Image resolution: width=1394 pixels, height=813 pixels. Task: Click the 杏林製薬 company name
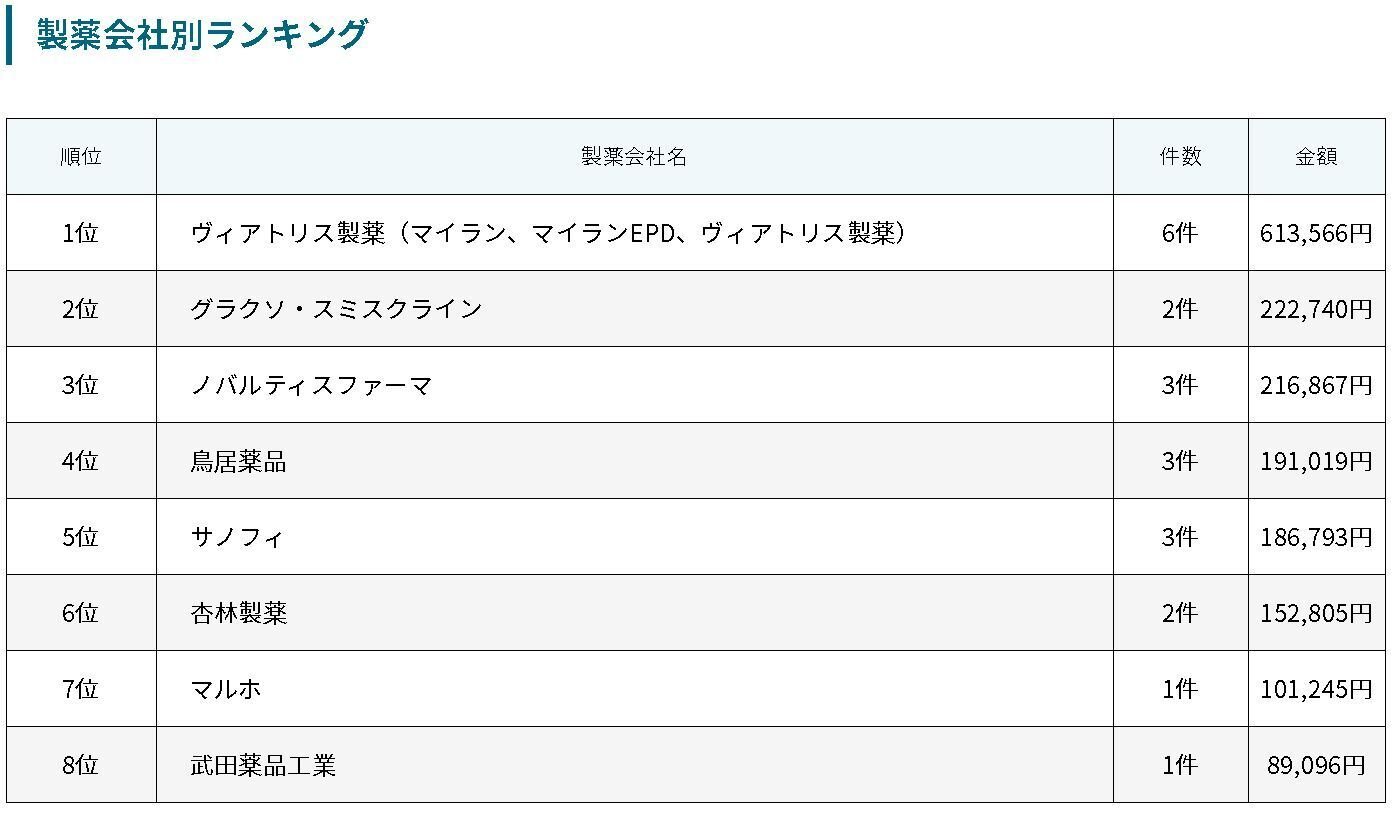(238, 613)
